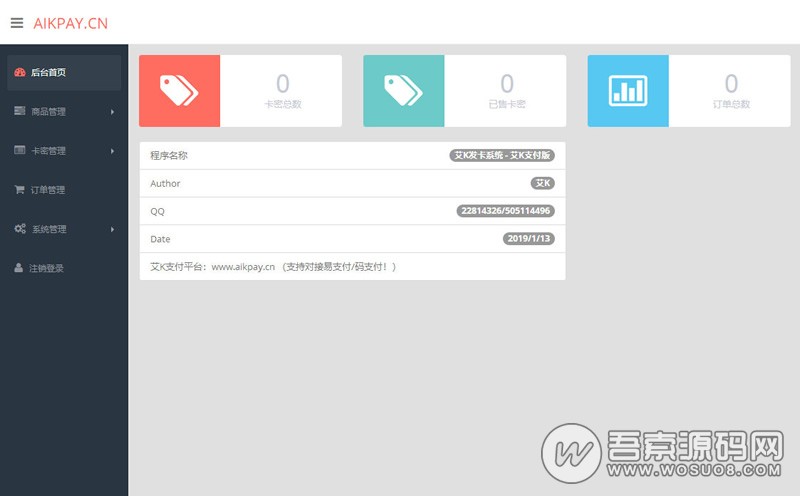Click the 卡密管理 card icon
Screen dimensions: 800x496
coord(20,151)
